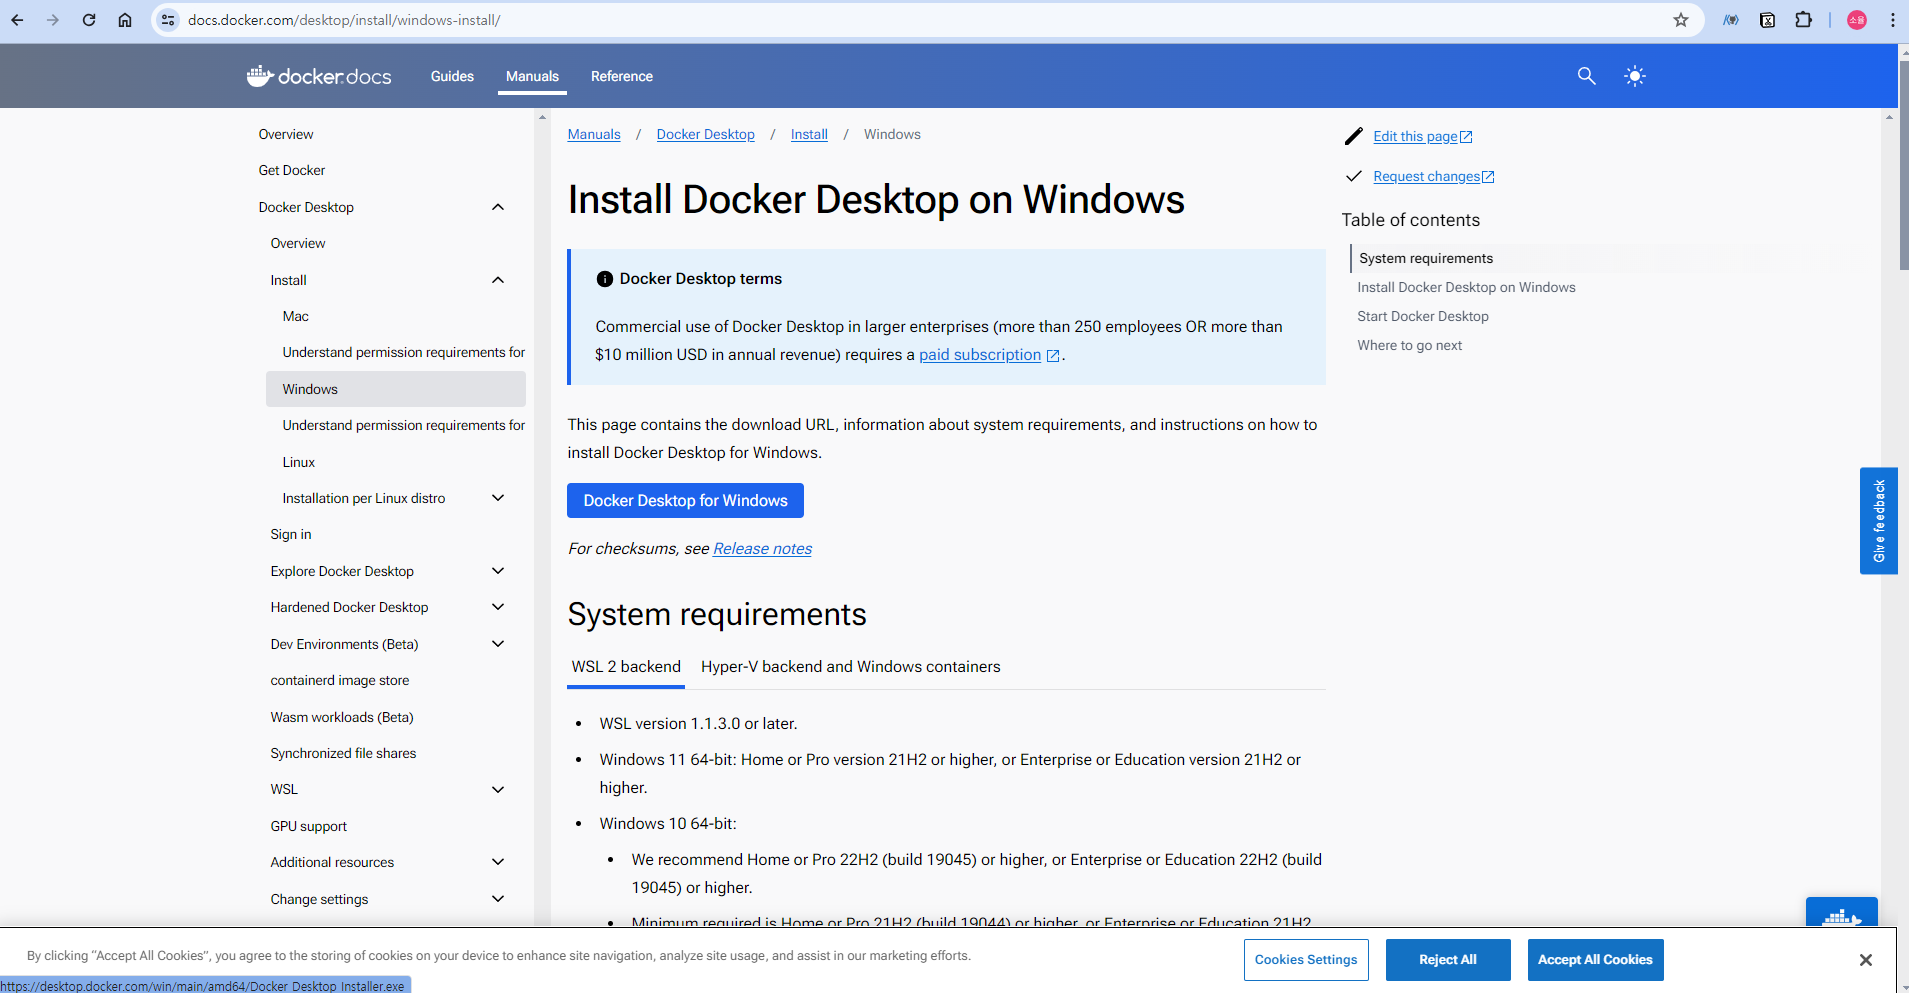Click the sidebar scroll-up arrow
The height and width of the screenshot is (993, 1909).
[x=542, y=117]
